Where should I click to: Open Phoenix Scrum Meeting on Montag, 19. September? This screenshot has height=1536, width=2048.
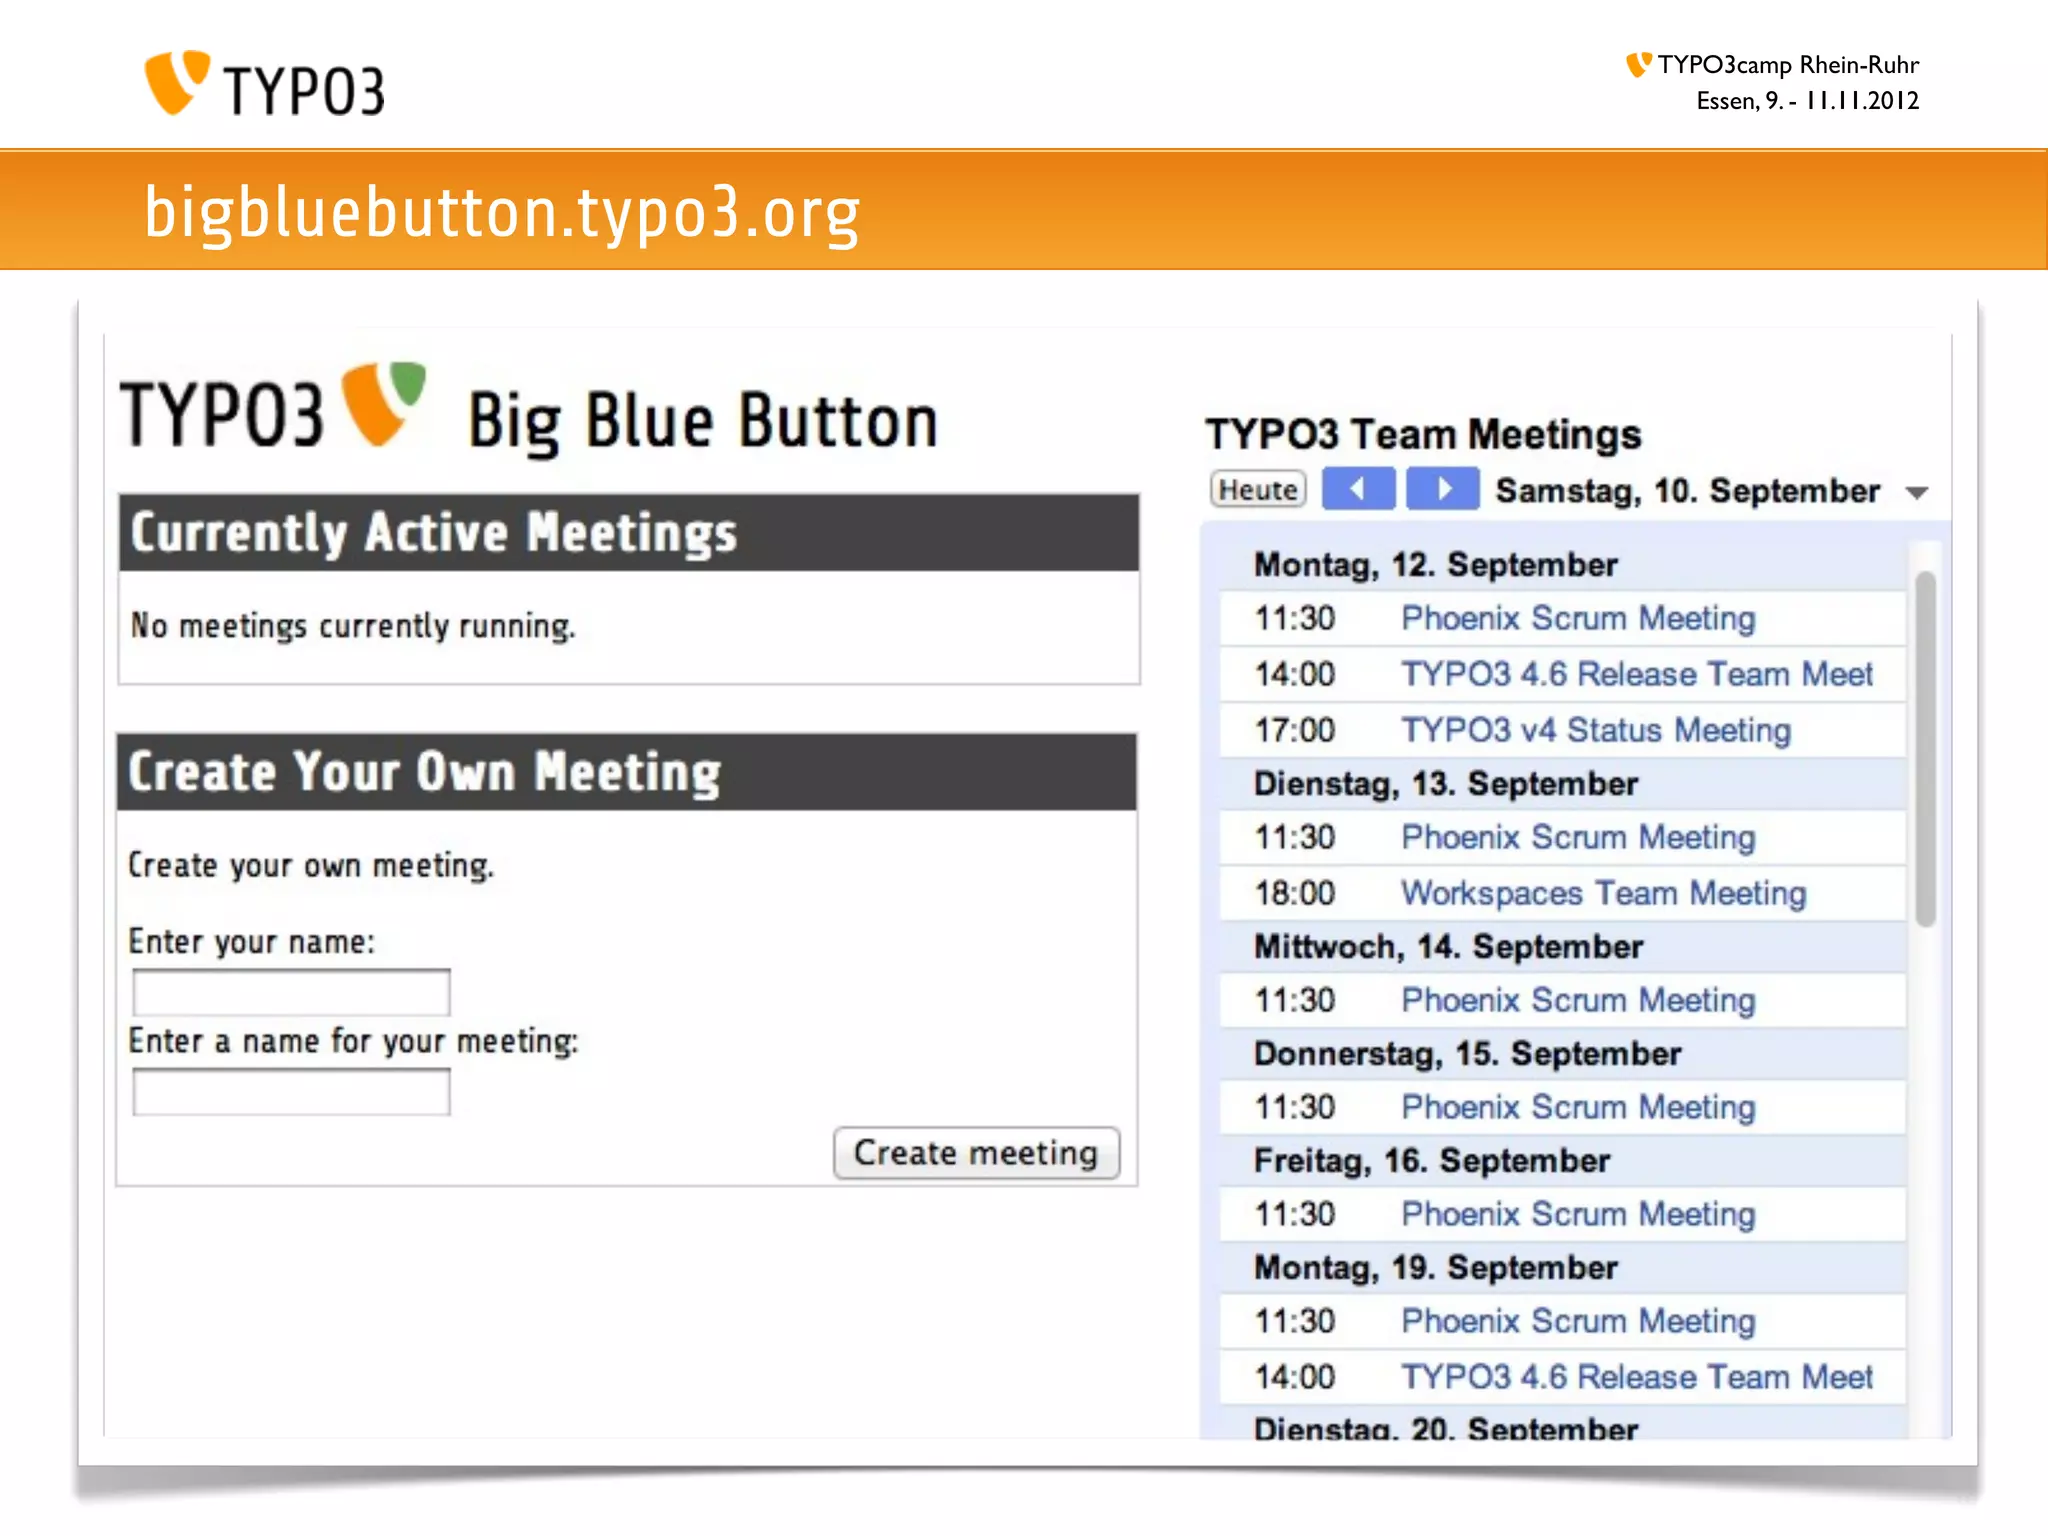coord(1578,1321)
